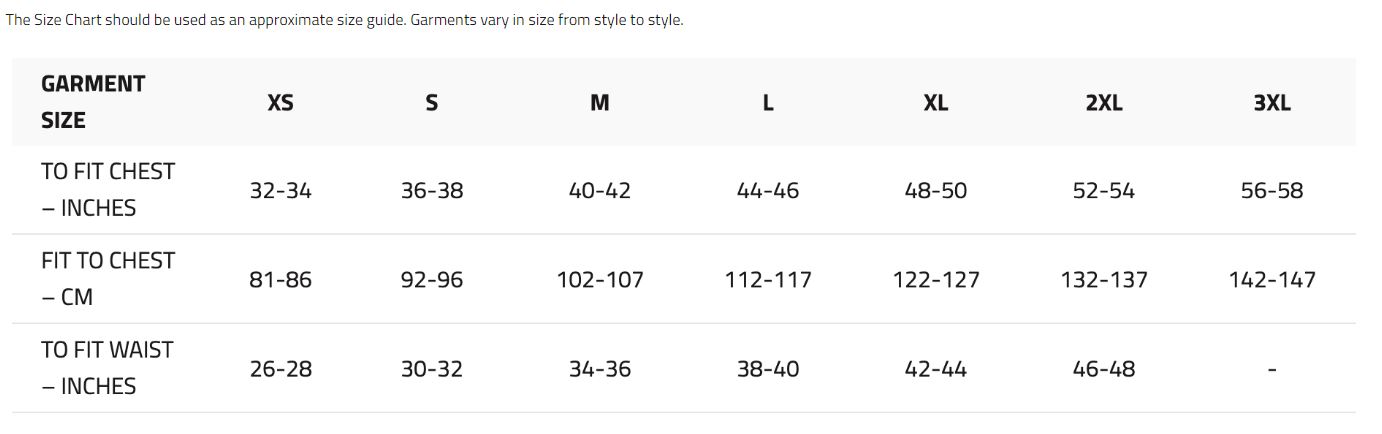
Task: Select the XL column header
Action: click(935, 102)
